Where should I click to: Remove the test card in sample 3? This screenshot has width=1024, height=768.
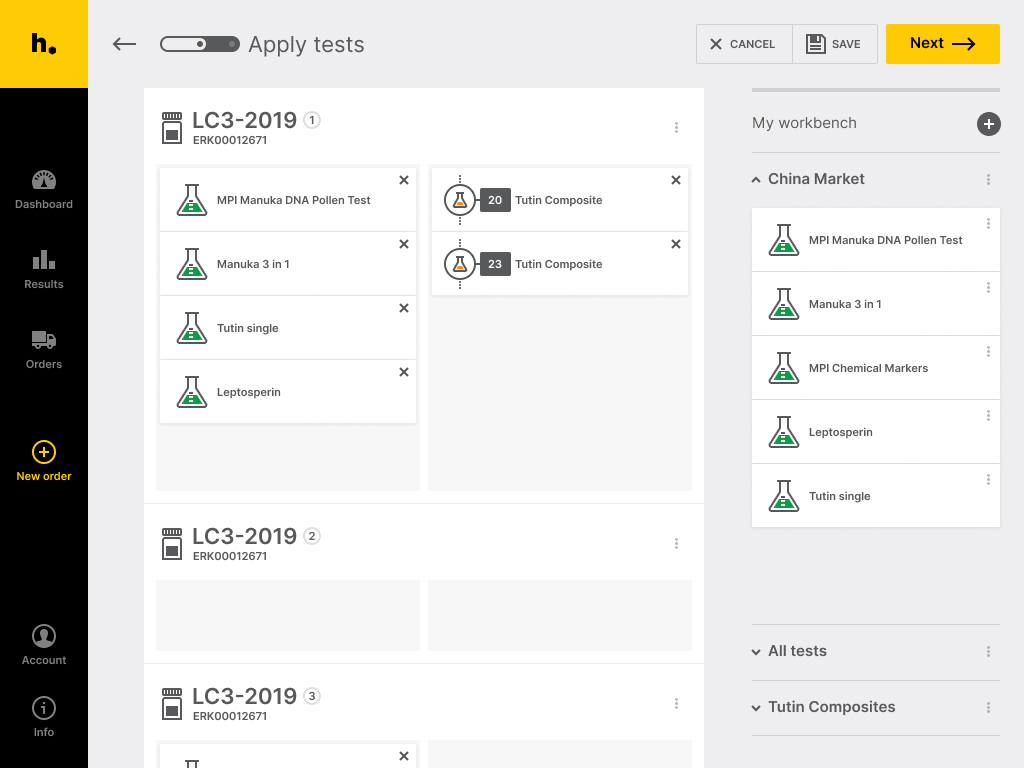click(404, 756)
